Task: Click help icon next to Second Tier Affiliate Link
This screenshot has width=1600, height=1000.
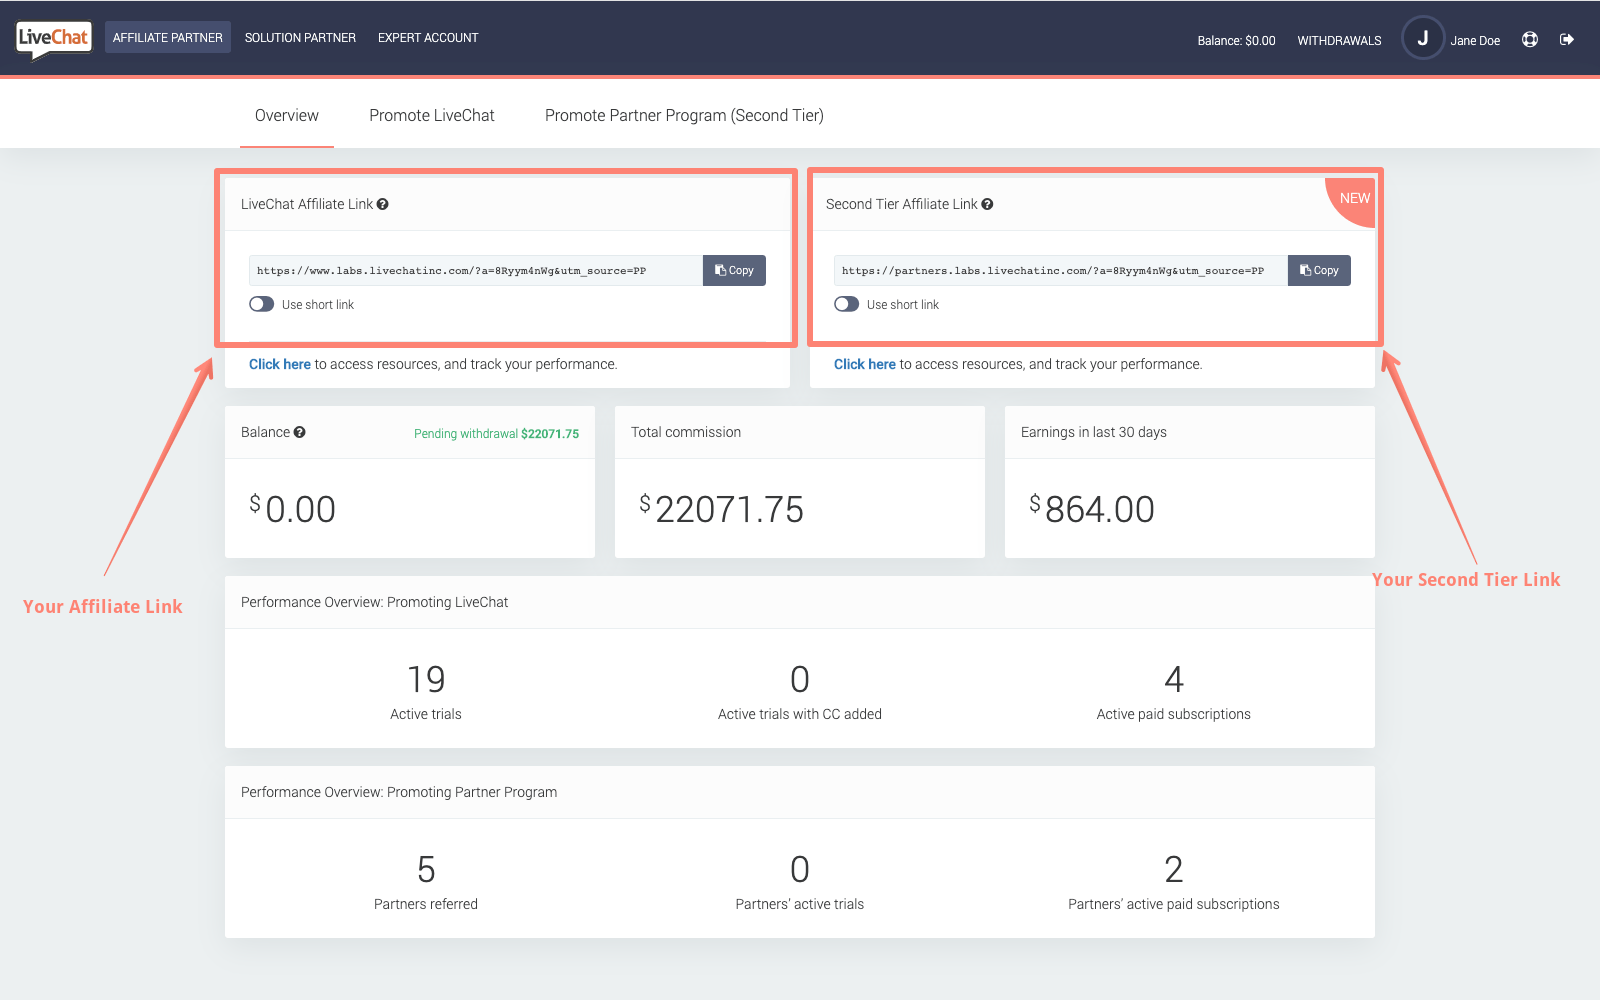Action: pos(987,204)
